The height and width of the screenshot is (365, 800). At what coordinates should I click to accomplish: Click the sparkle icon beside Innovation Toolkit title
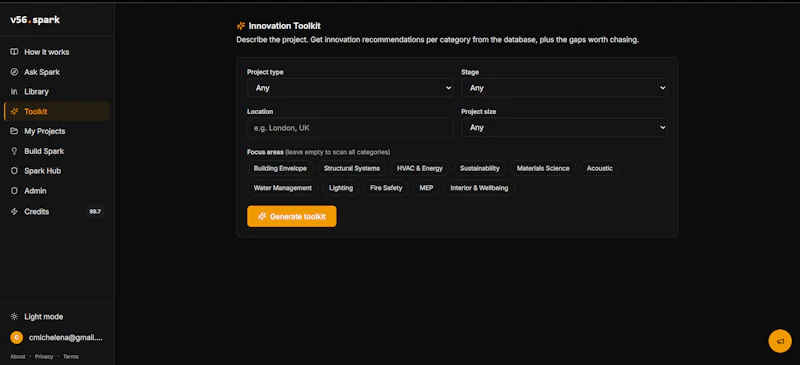[x=241, y=26]
